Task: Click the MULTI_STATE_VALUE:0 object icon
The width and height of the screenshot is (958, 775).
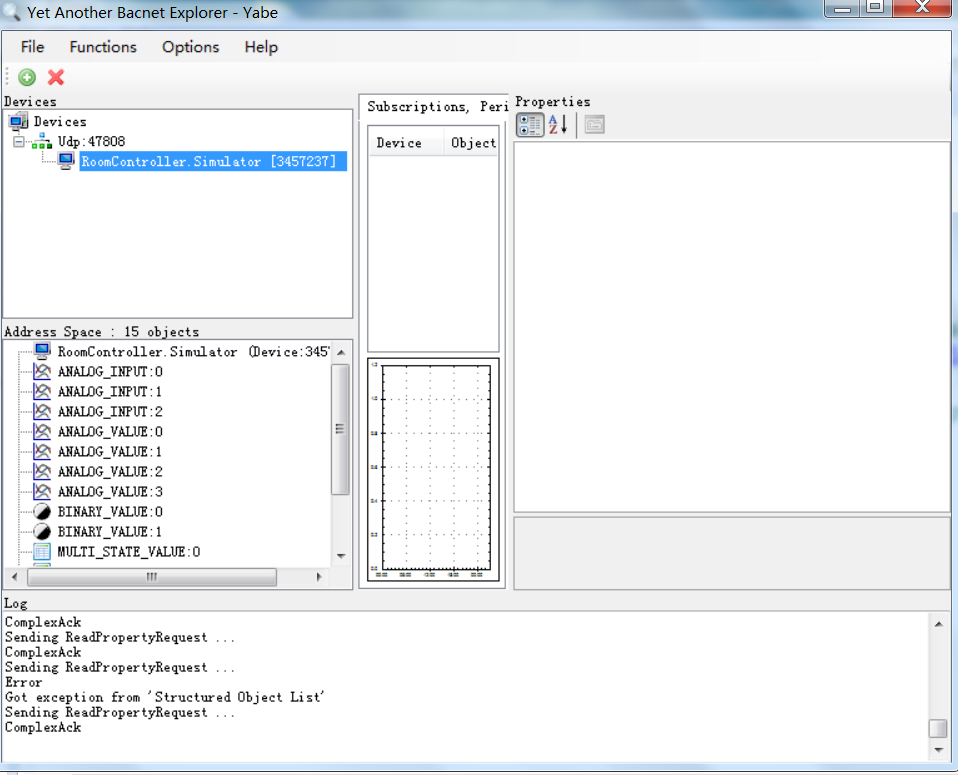Action: click(x=41, y=551)
